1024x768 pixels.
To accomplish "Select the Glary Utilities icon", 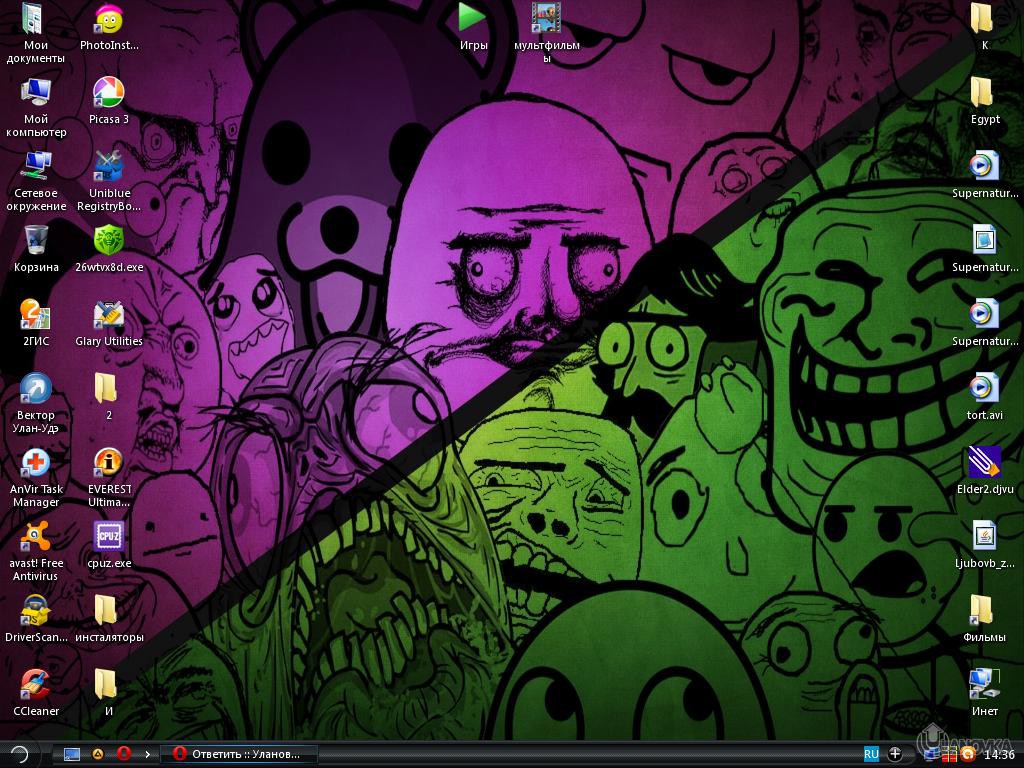I will tap(108, 316).
